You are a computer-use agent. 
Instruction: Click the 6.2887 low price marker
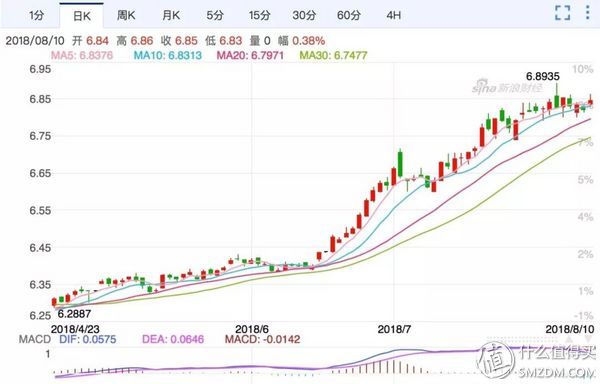click(74, 314)
